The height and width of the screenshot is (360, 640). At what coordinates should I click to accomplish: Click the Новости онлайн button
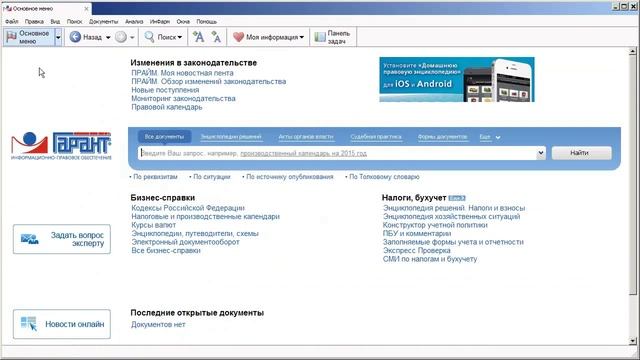[62, 324]
